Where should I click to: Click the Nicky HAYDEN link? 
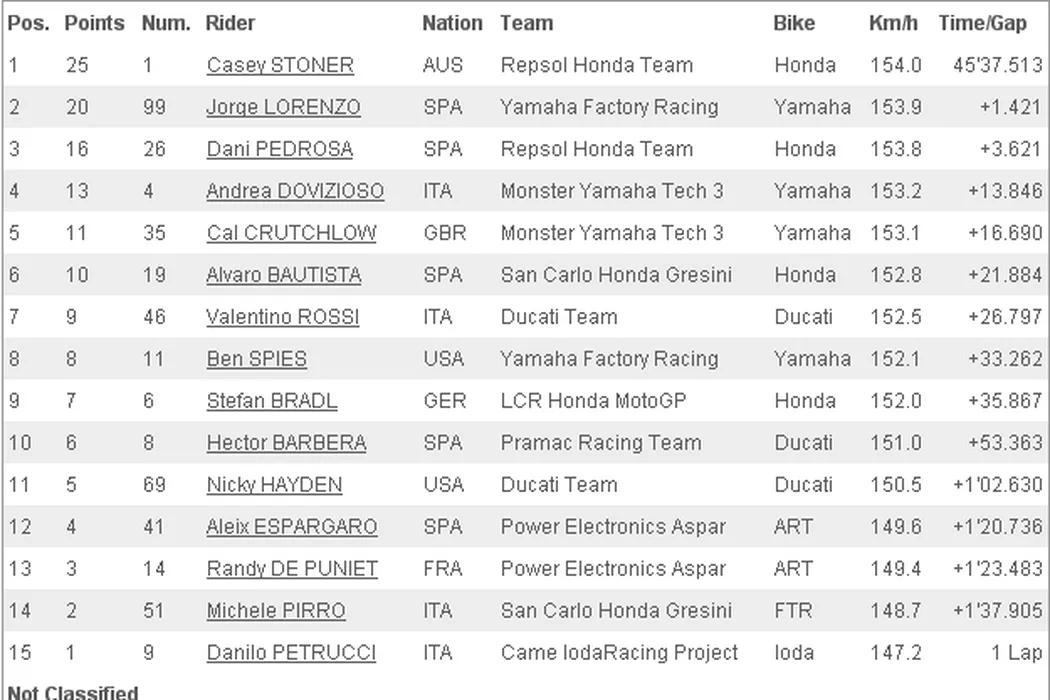coord(274,486)
